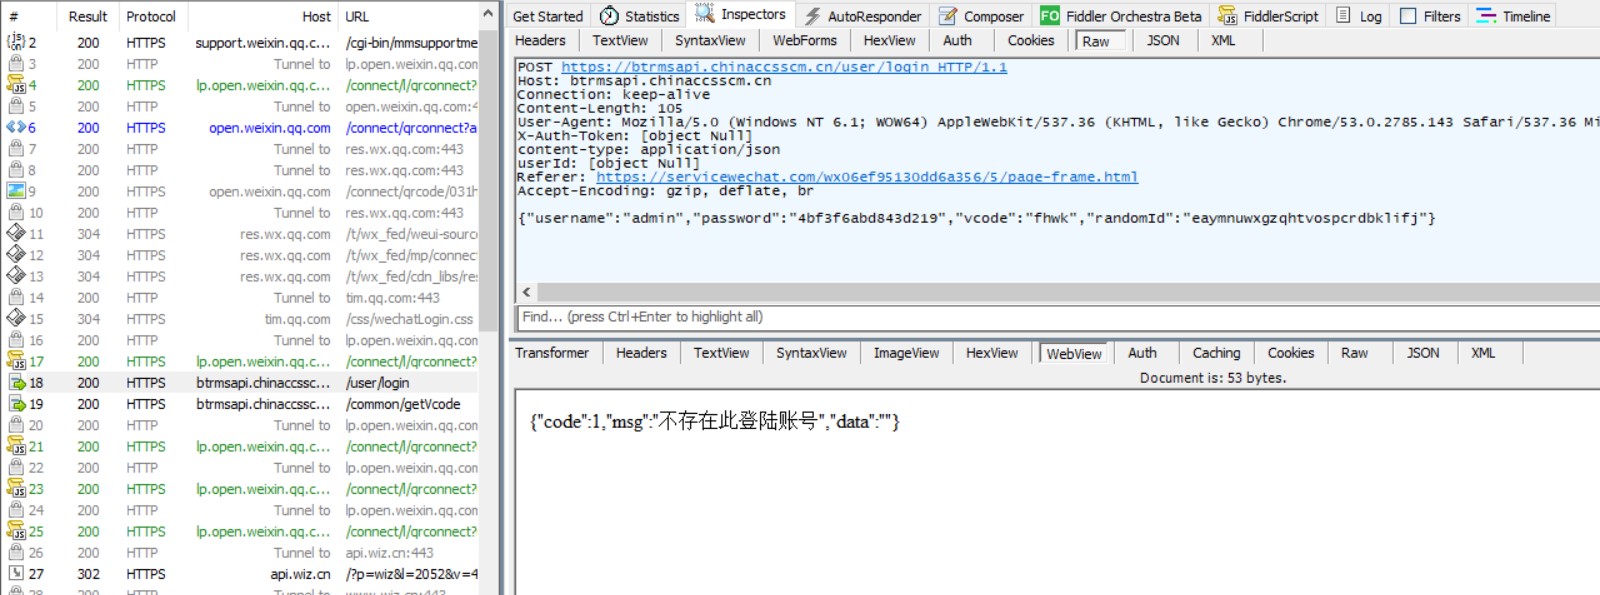Viewport: 1600px width, 595px height.
Task: Open the servicewechat Referer link
Action: (x=867, y=177)
